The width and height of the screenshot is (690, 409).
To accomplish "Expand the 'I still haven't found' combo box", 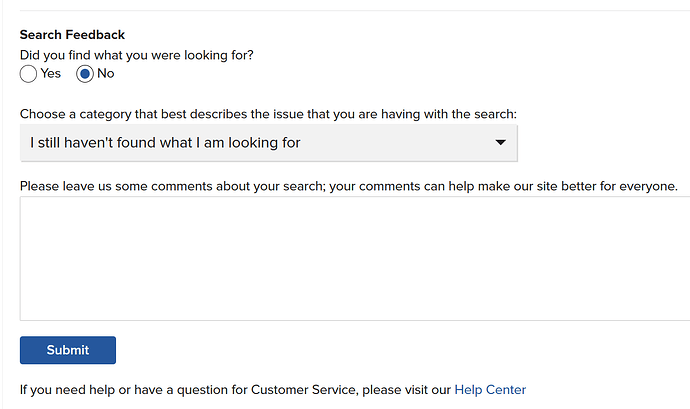I will pyautogui.click(x=268, y=143).
